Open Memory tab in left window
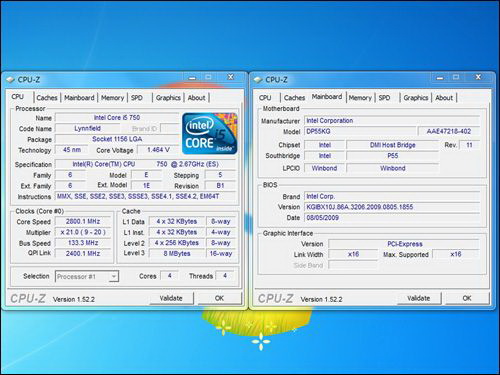The height and width of the screenshot is (375, 500). click(x=112, y=98)
